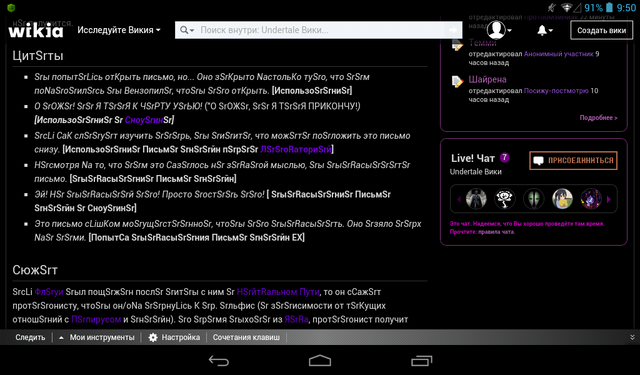Click the edit icon beside Шайрена
Image resolution: width=640 pixels, height=375 pixels.
(x=458, y=81)
